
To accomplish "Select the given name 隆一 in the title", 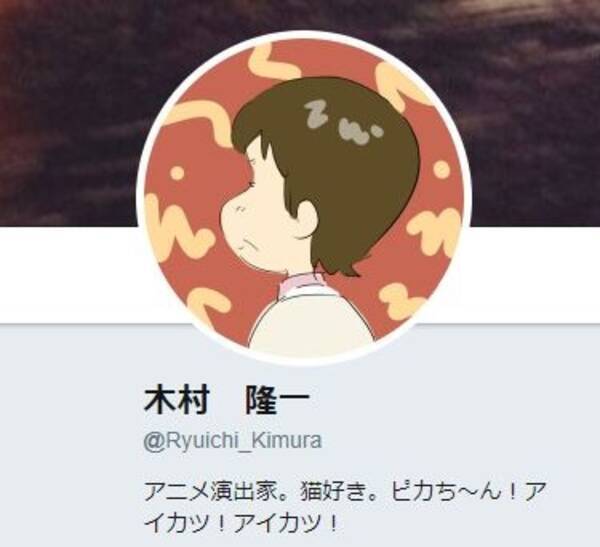I will 277,400.
